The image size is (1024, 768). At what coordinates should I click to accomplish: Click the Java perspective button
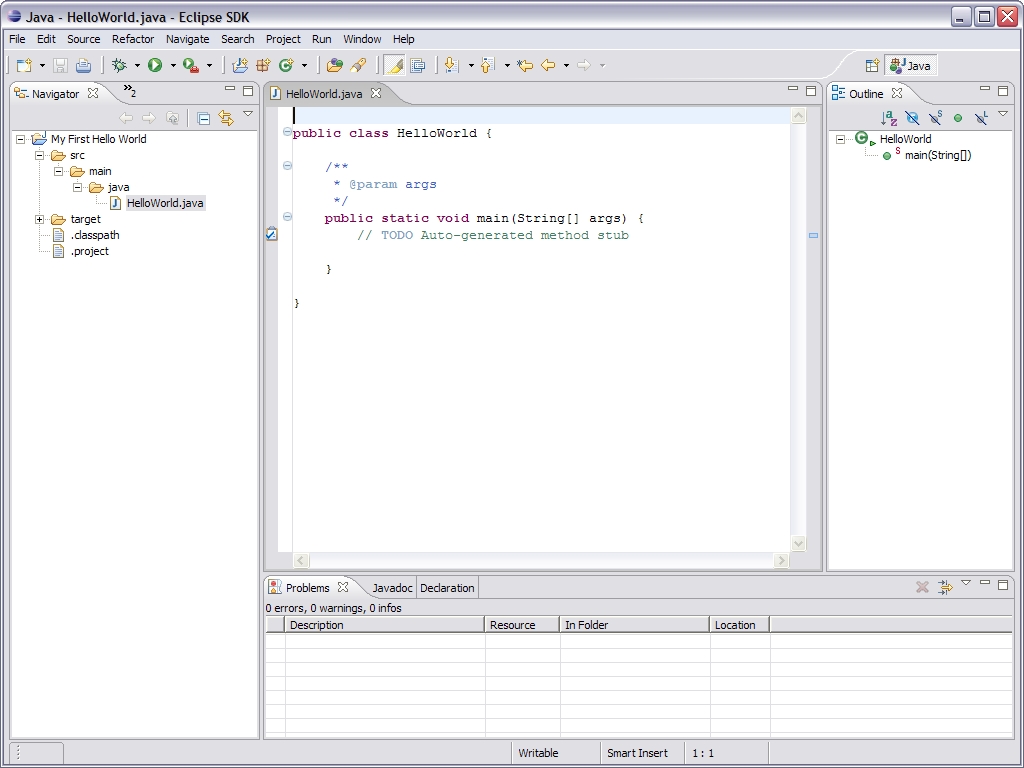coord(911,65)
